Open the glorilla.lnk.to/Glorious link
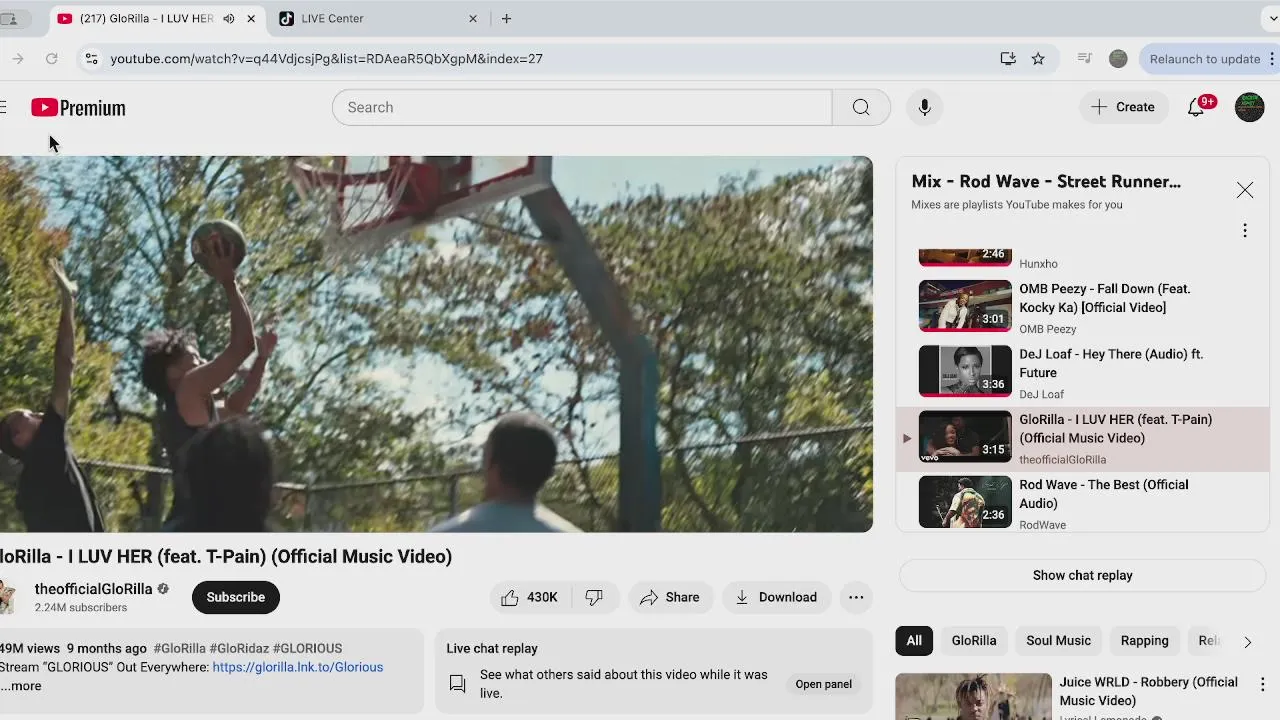Screen dimensions: 1280x720 click(298, 667)
